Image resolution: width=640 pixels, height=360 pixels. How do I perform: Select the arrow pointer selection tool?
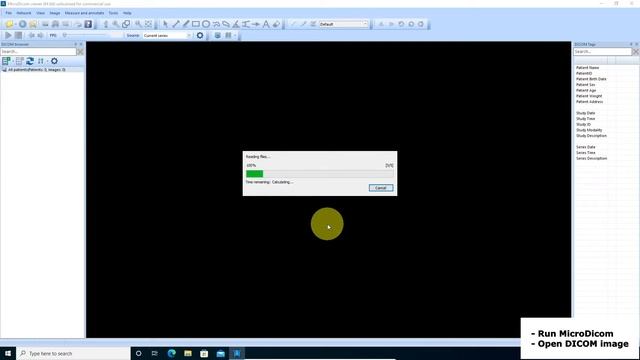[165, 24]
